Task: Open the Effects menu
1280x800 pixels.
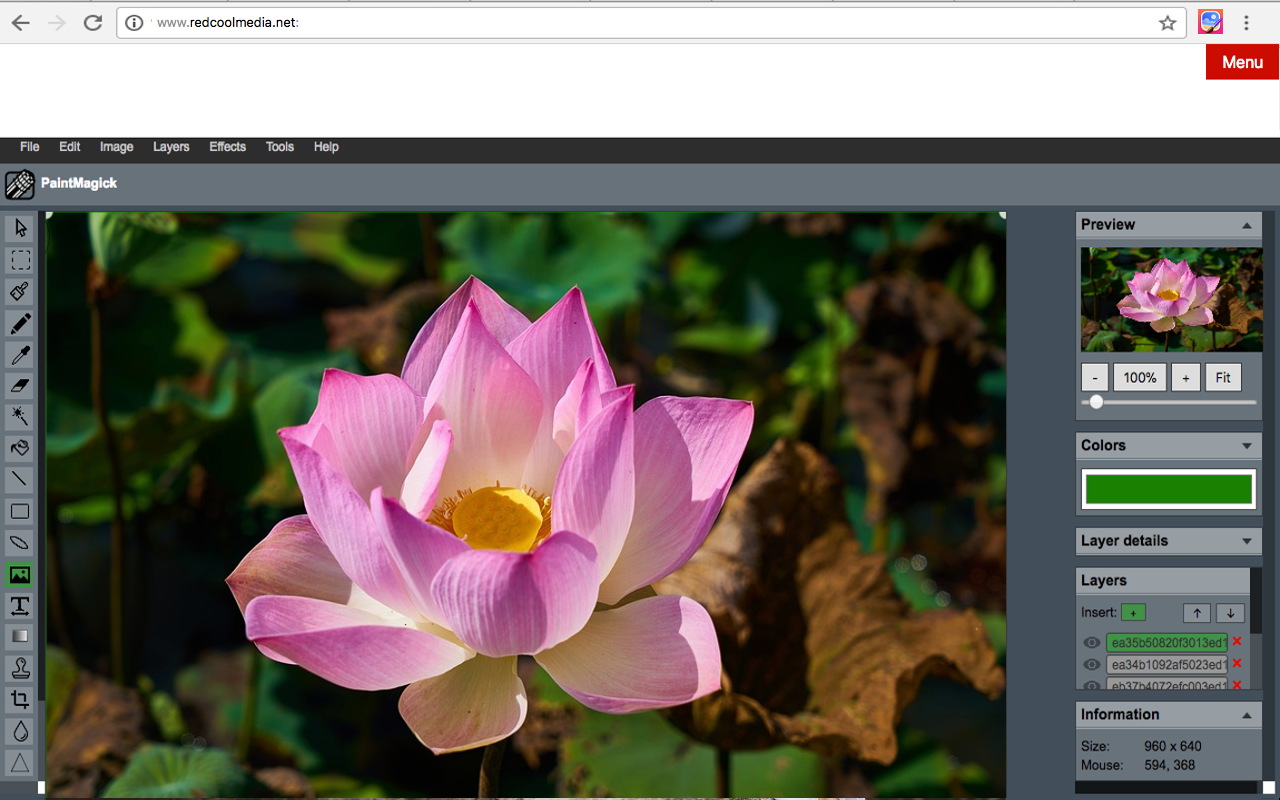Action: coord(228,147)
